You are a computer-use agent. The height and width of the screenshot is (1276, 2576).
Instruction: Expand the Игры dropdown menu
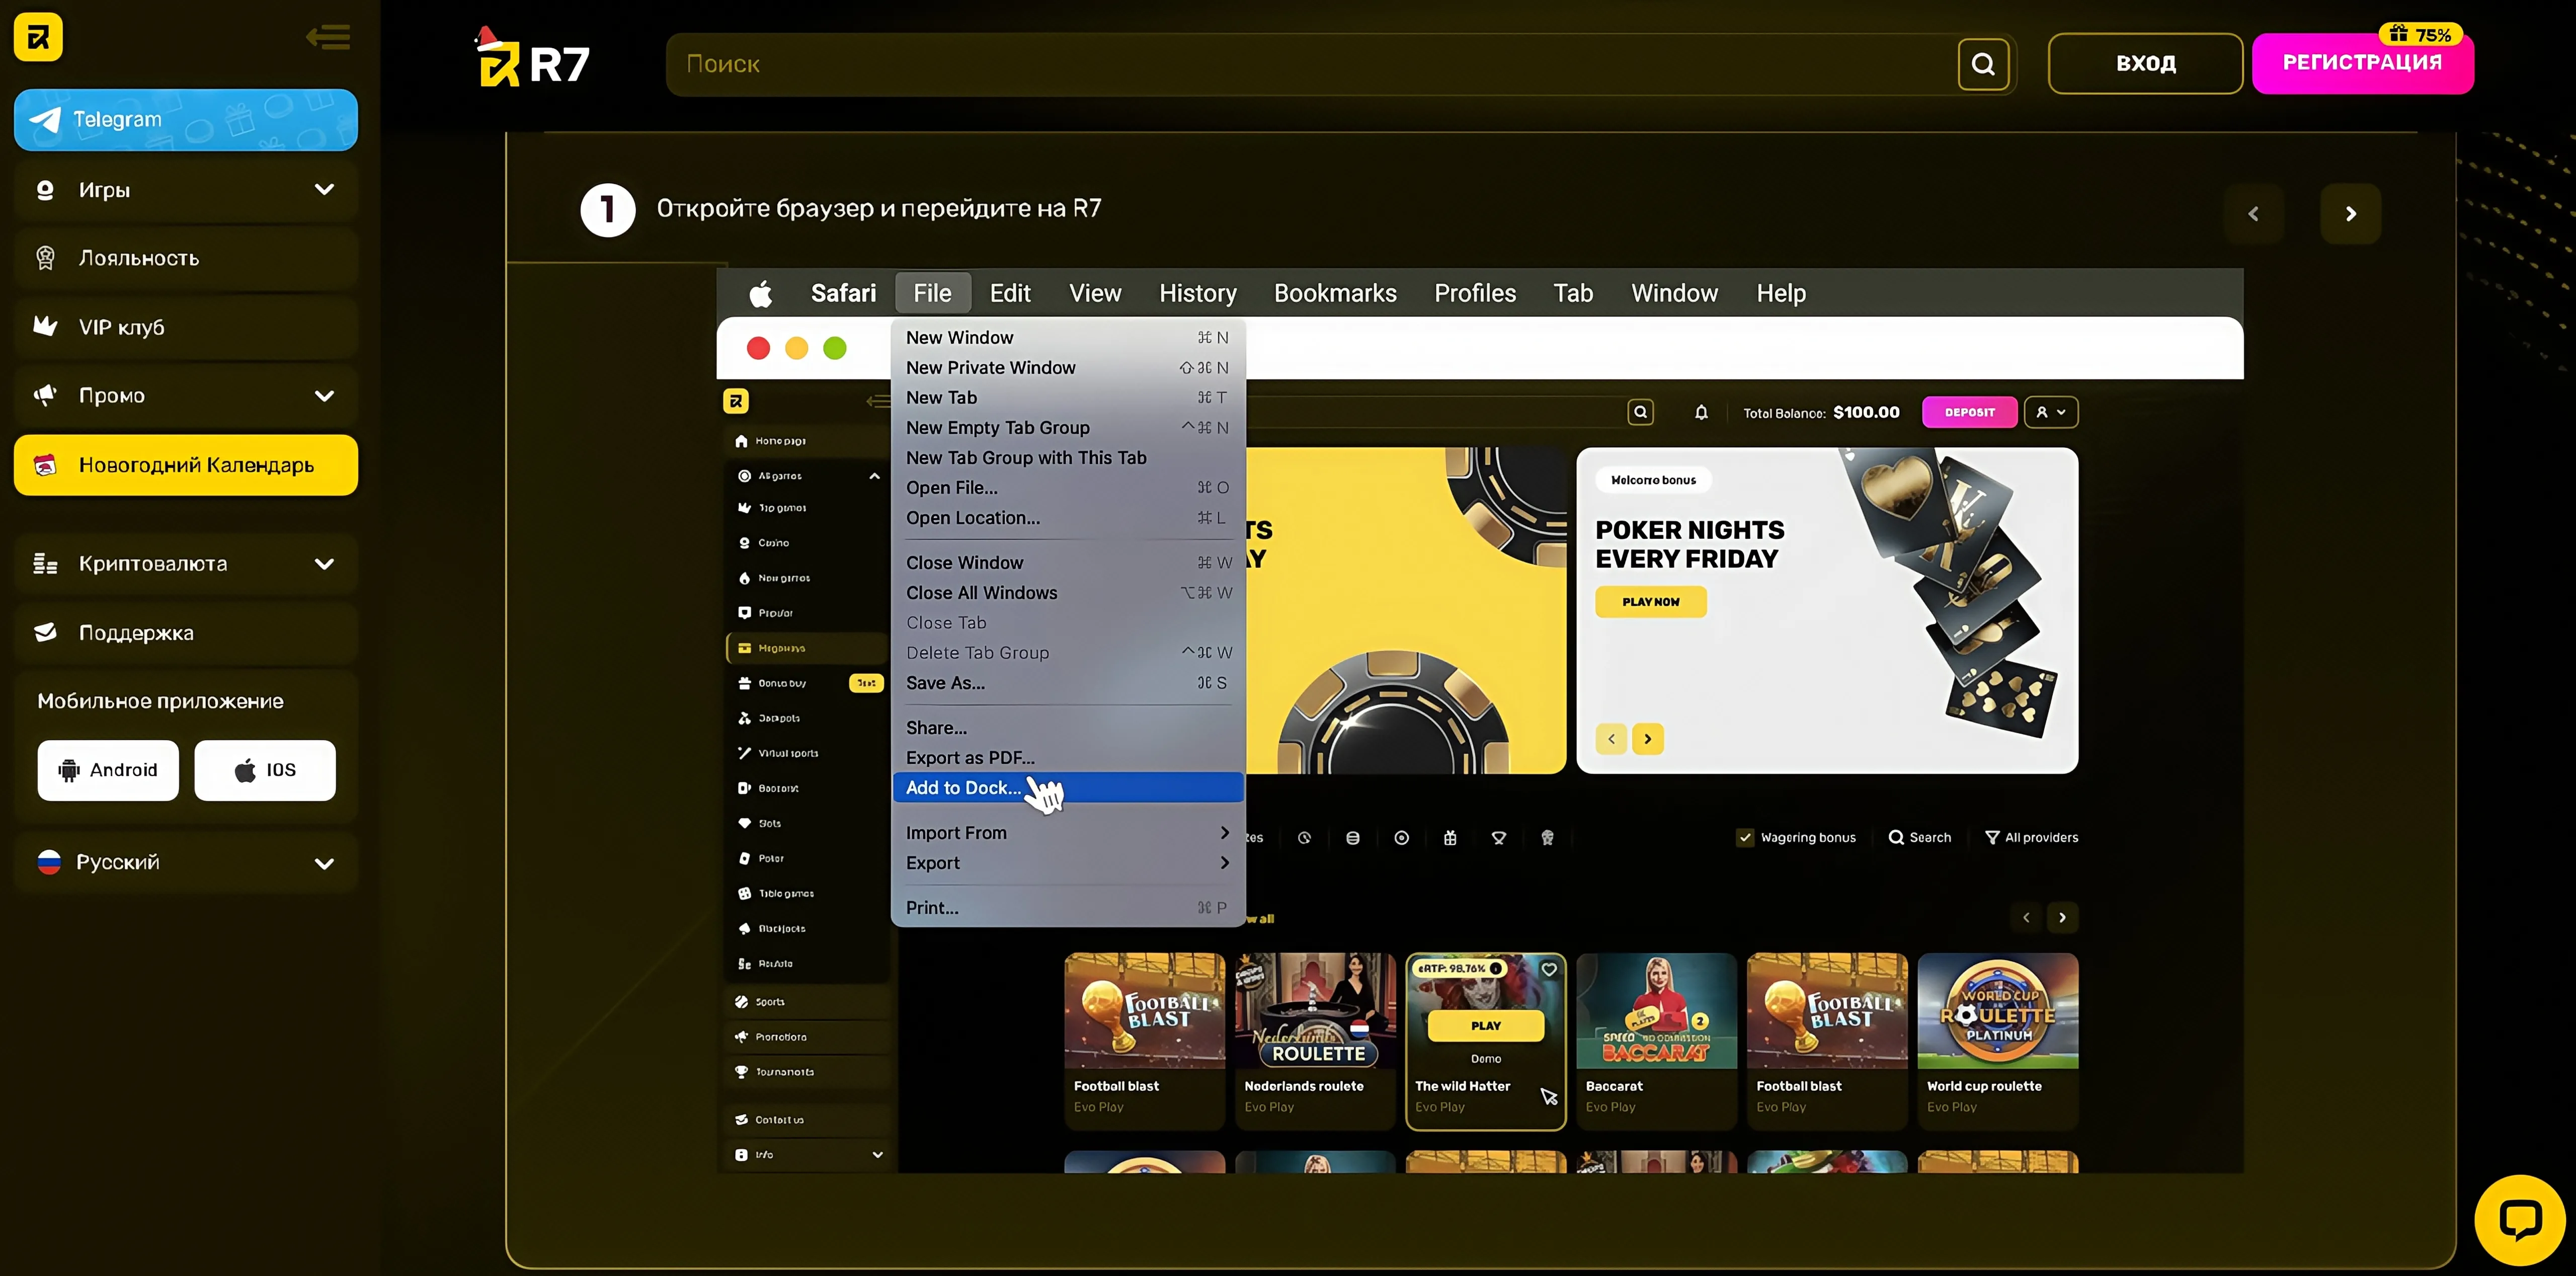click(324, 190)
